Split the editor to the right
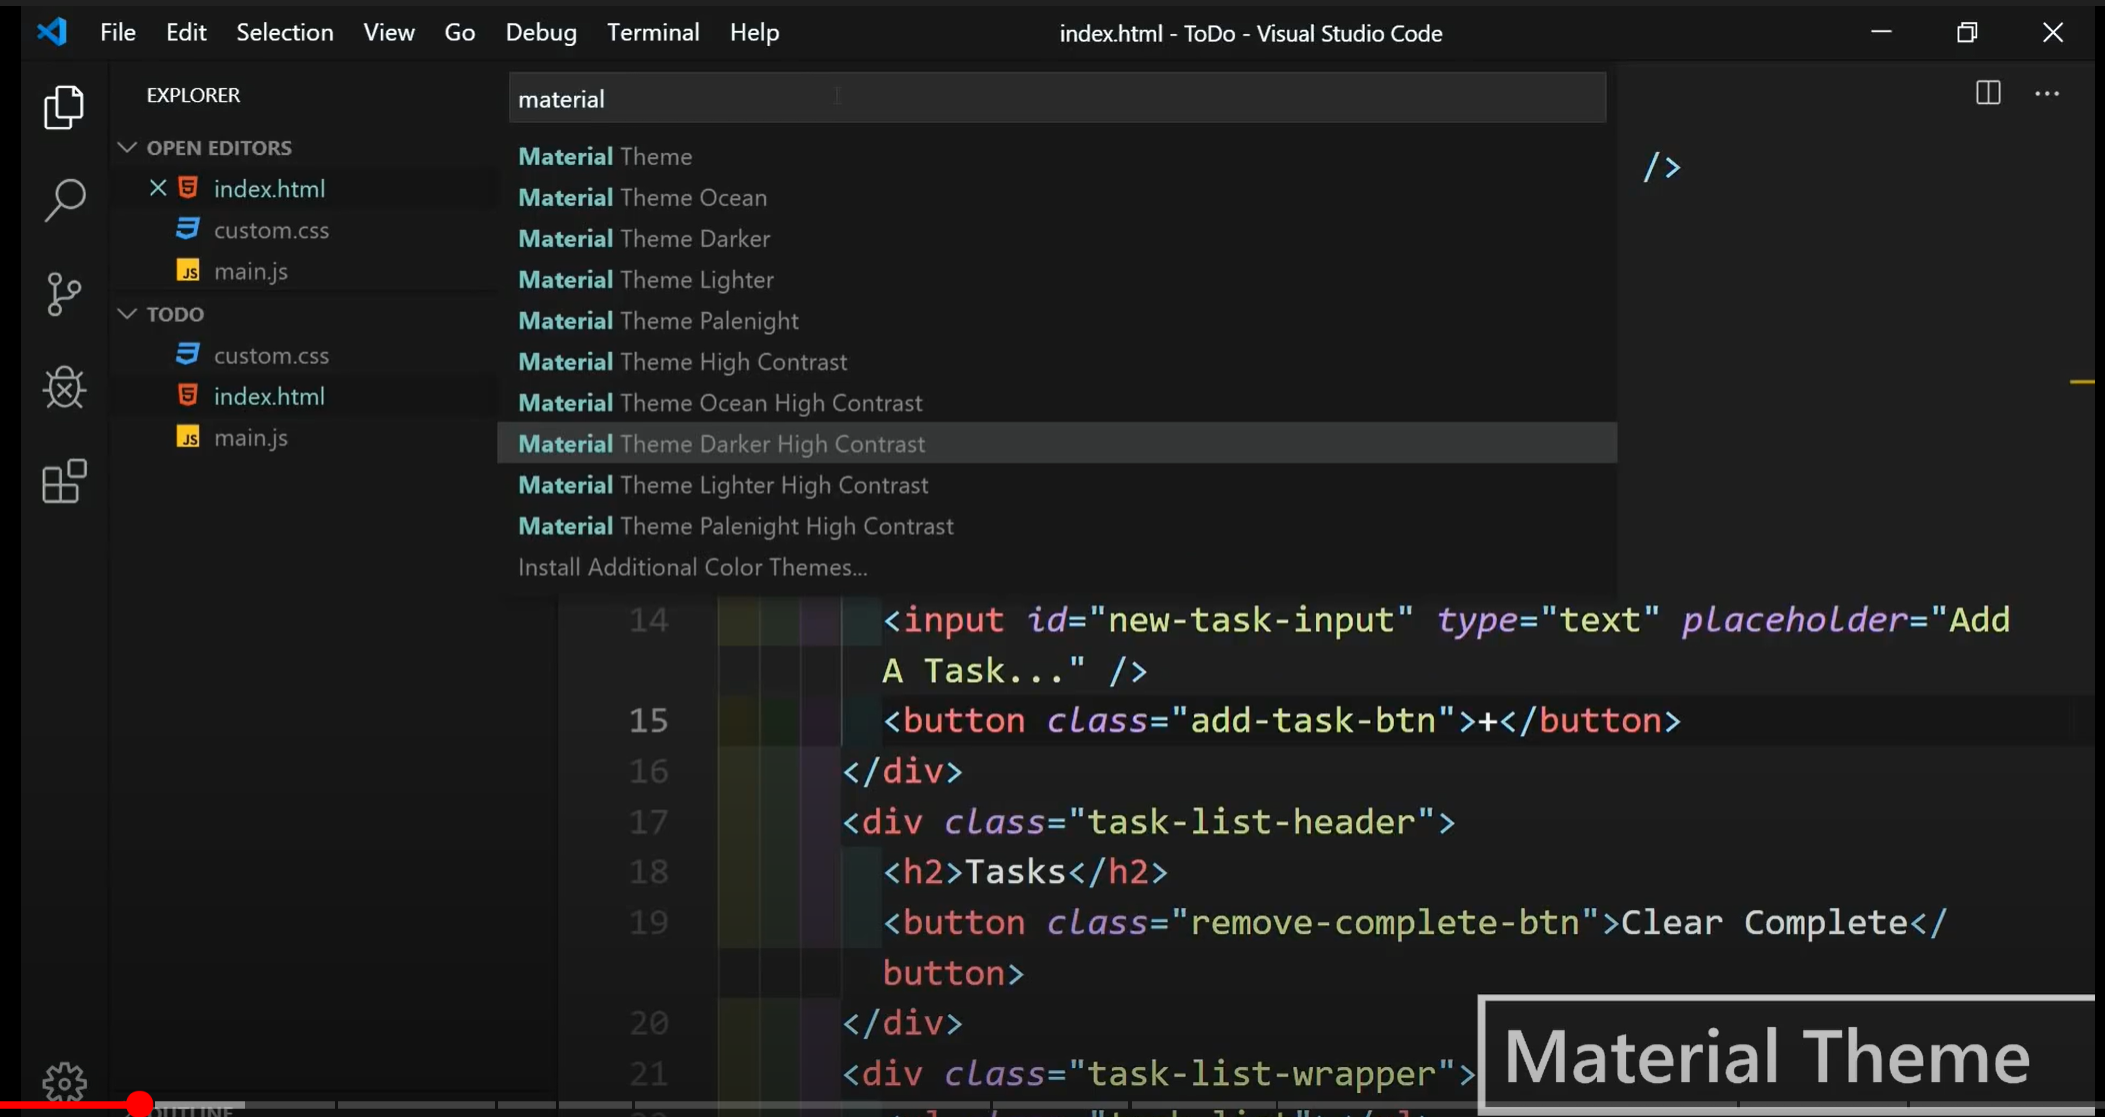 (x=1988, y=94)
